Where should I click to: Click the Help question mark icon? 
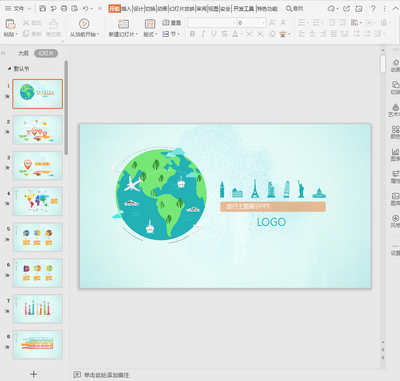(x=373, y=9)
